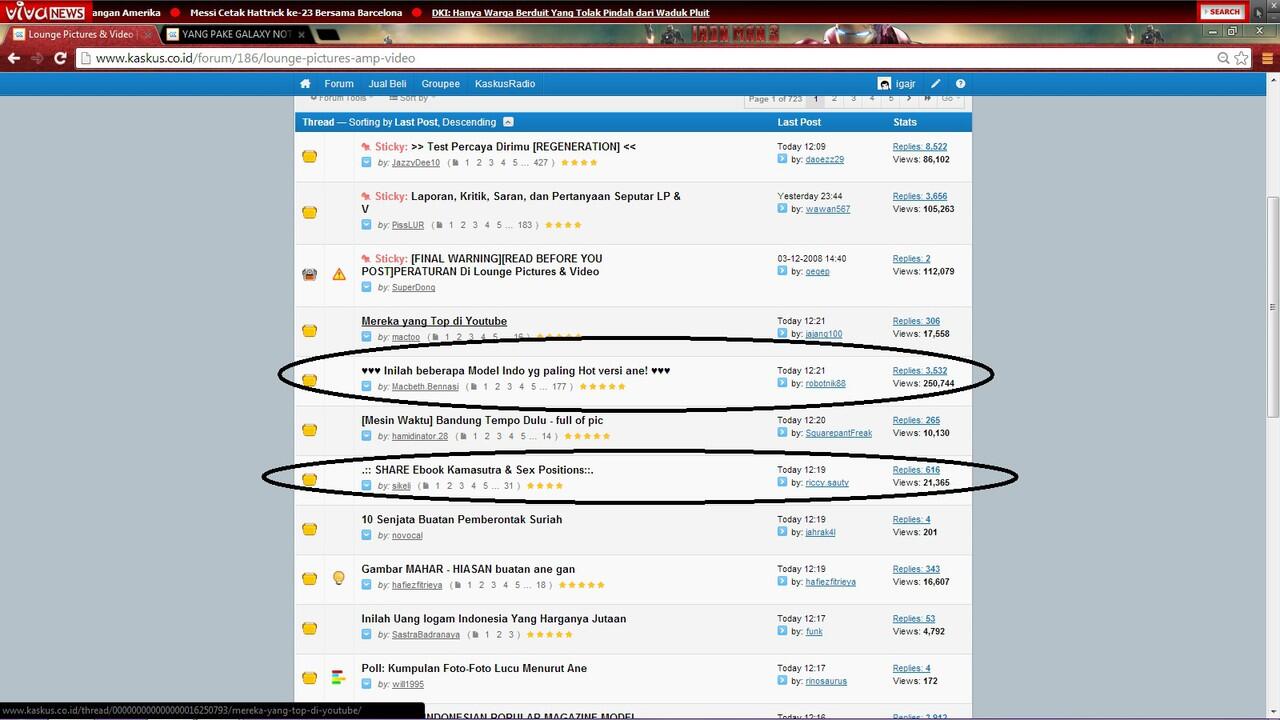The width and height of the screenshot is (1280, 720).
Task: Click locked folder icon of FINAL WARNING thread
Action: click(310, 274)
